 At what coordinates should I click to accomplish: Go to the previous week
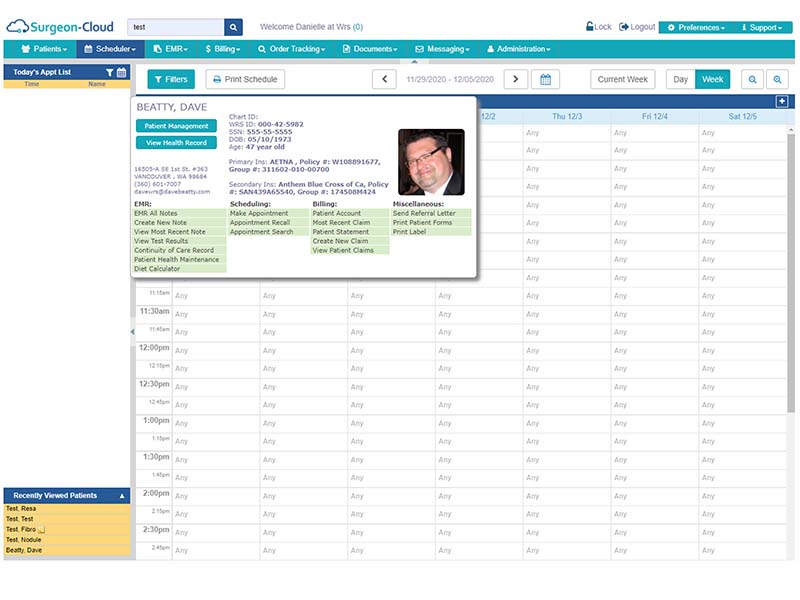tap(384, 79)
